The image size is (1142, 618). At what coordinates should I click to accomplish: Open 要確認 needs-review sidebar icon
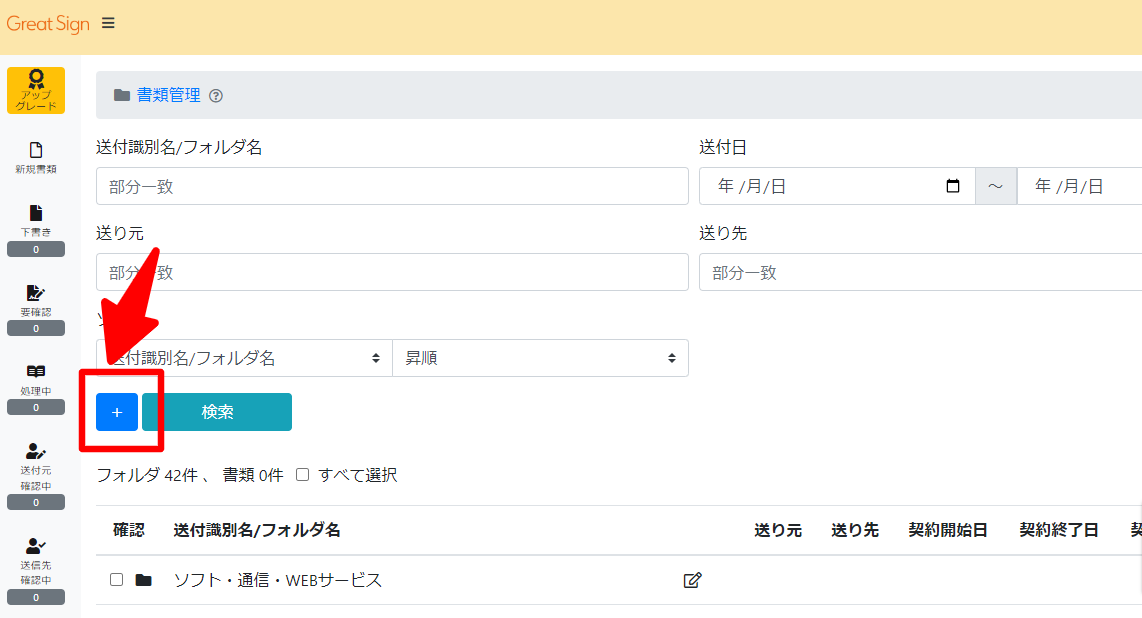(x=36, y=299)
